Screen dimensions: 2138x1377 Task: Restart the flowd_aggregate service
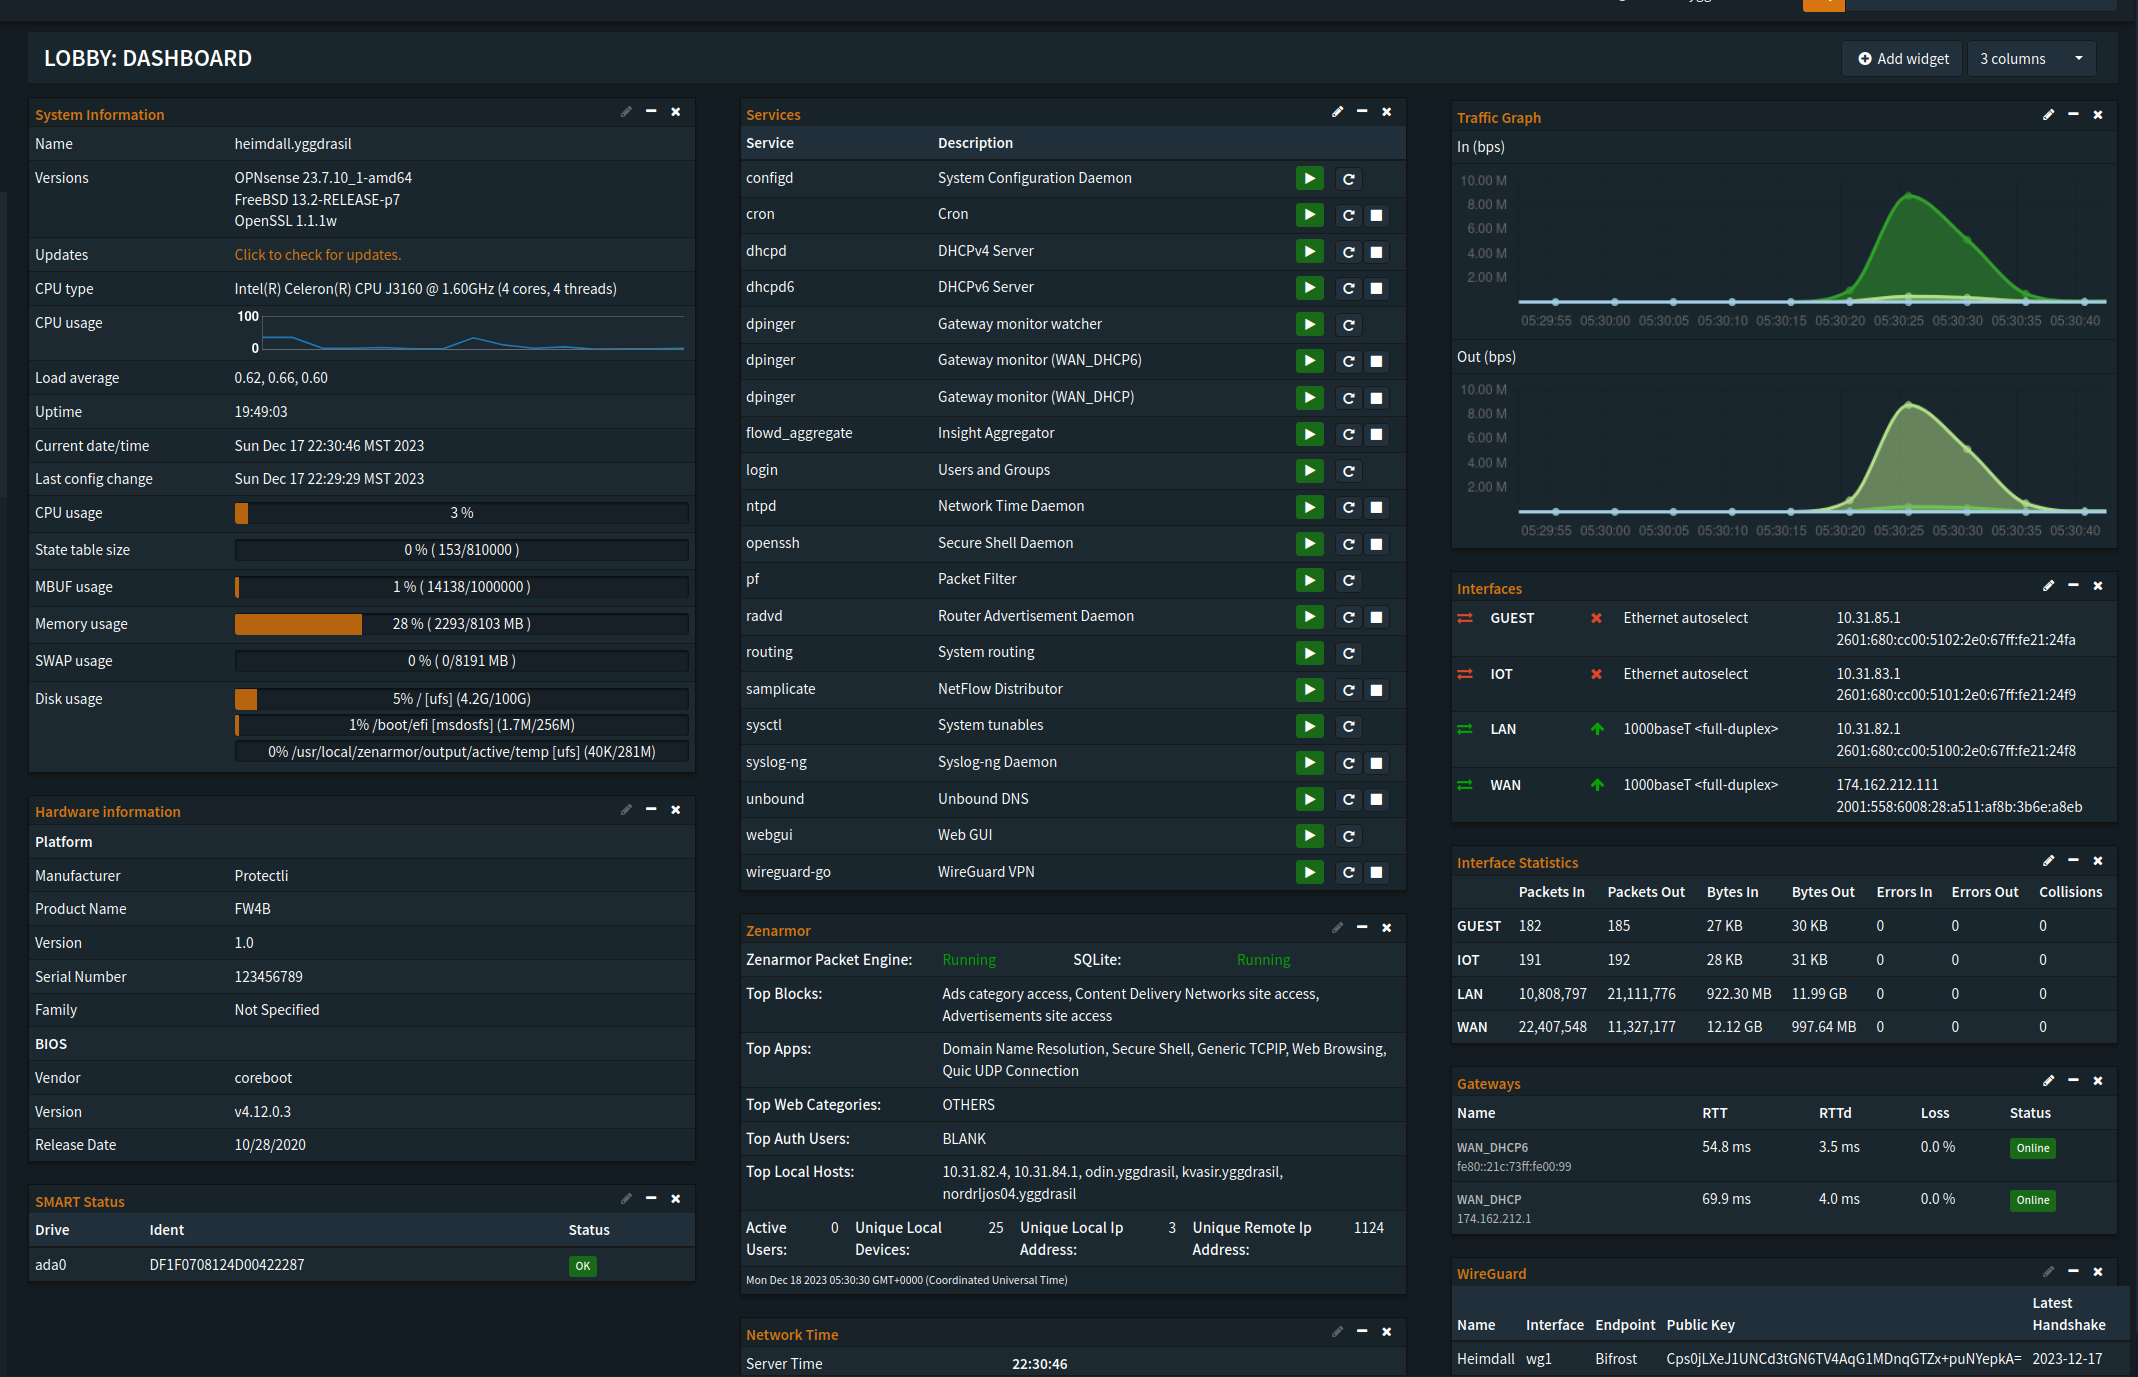[x=1348, y=434]
